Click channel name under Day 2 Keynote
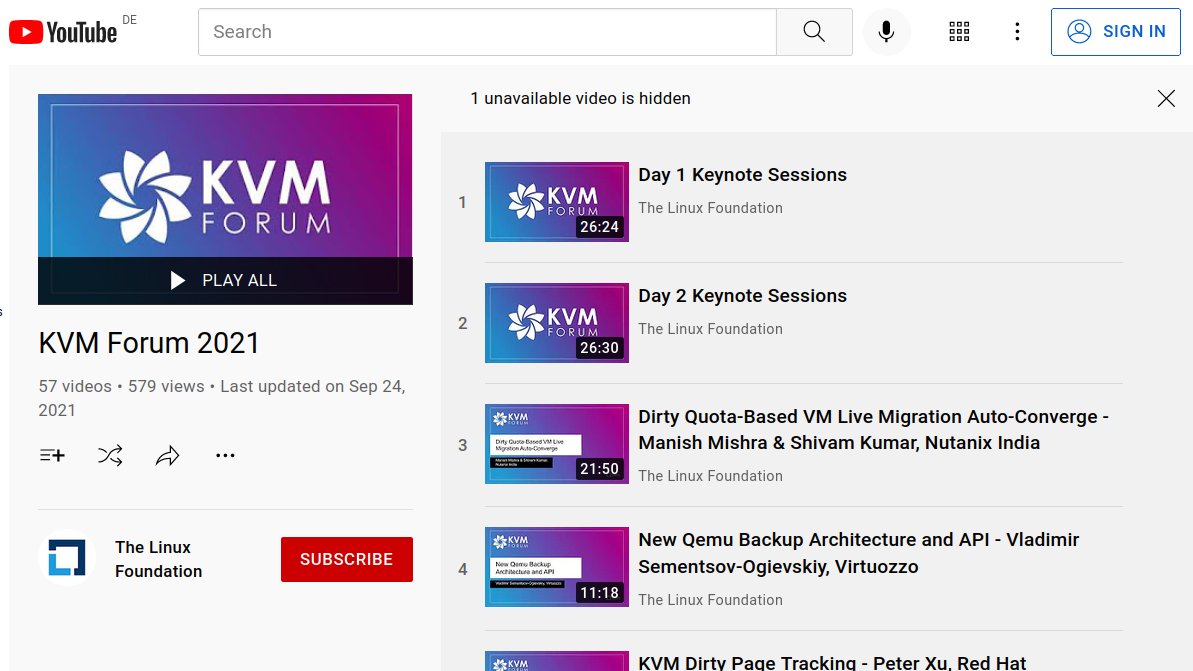Viewport: 1193px width, 671px height. point(710,329)
